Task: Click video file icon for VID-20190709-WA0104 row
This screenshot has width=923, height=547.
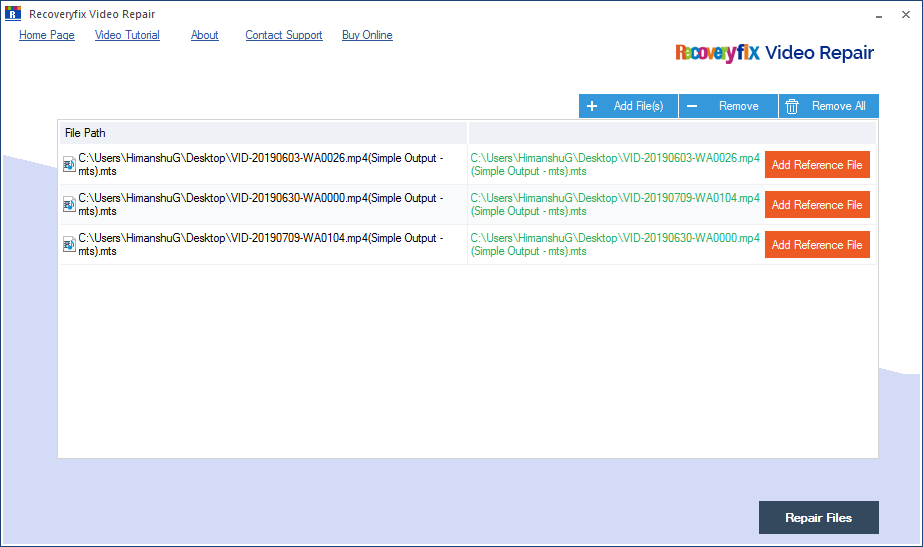Action: coord(69,245)
